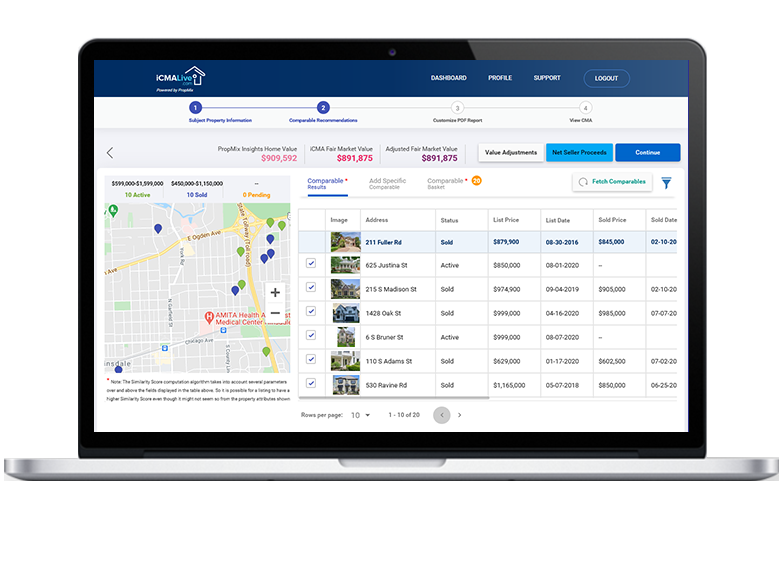Image resolution: width=783 pixels, height=562 pixels.
Task: Deselect the 530 Ravine Rd row checkbox
Action: [x=310, y=383]
